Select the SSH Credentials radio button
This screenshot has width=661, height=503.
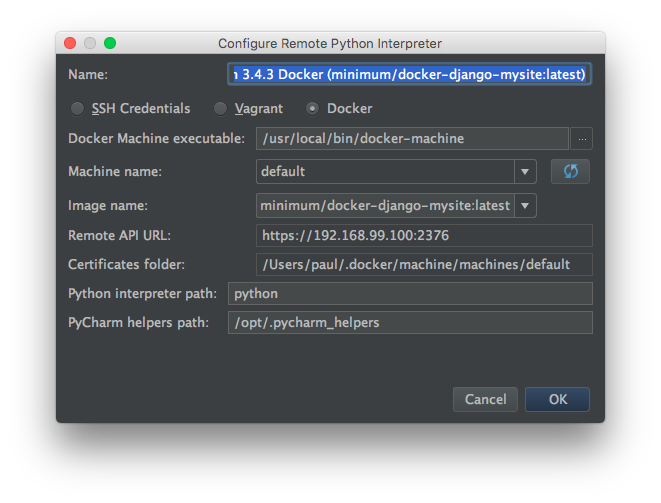[77, 109]
